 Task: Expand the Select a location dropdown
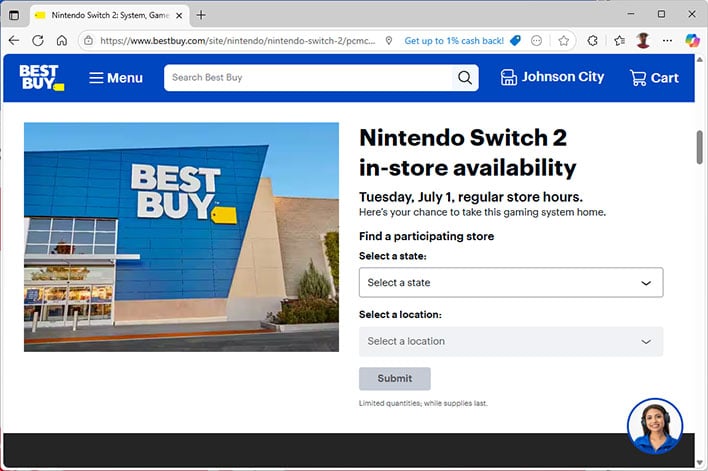[511, 341]
